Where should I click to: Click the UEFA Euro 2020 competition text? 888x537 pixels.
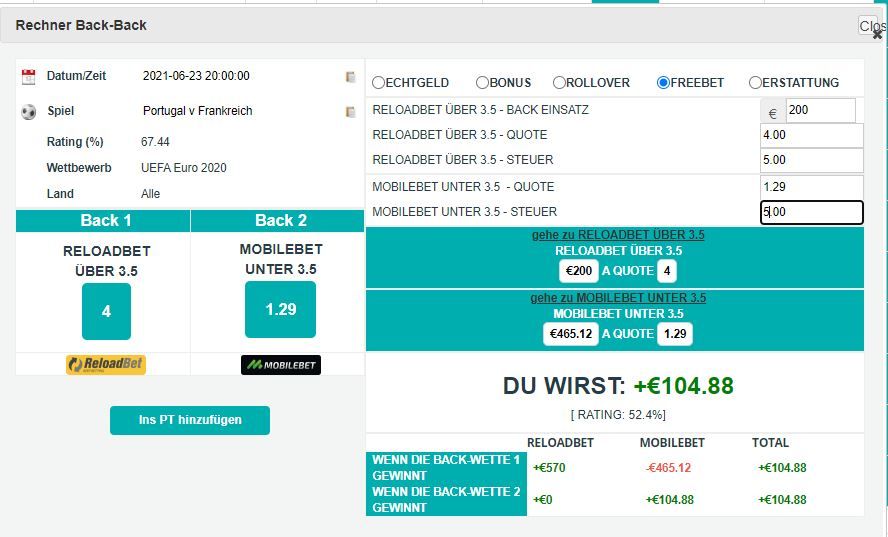coord(183,168)
